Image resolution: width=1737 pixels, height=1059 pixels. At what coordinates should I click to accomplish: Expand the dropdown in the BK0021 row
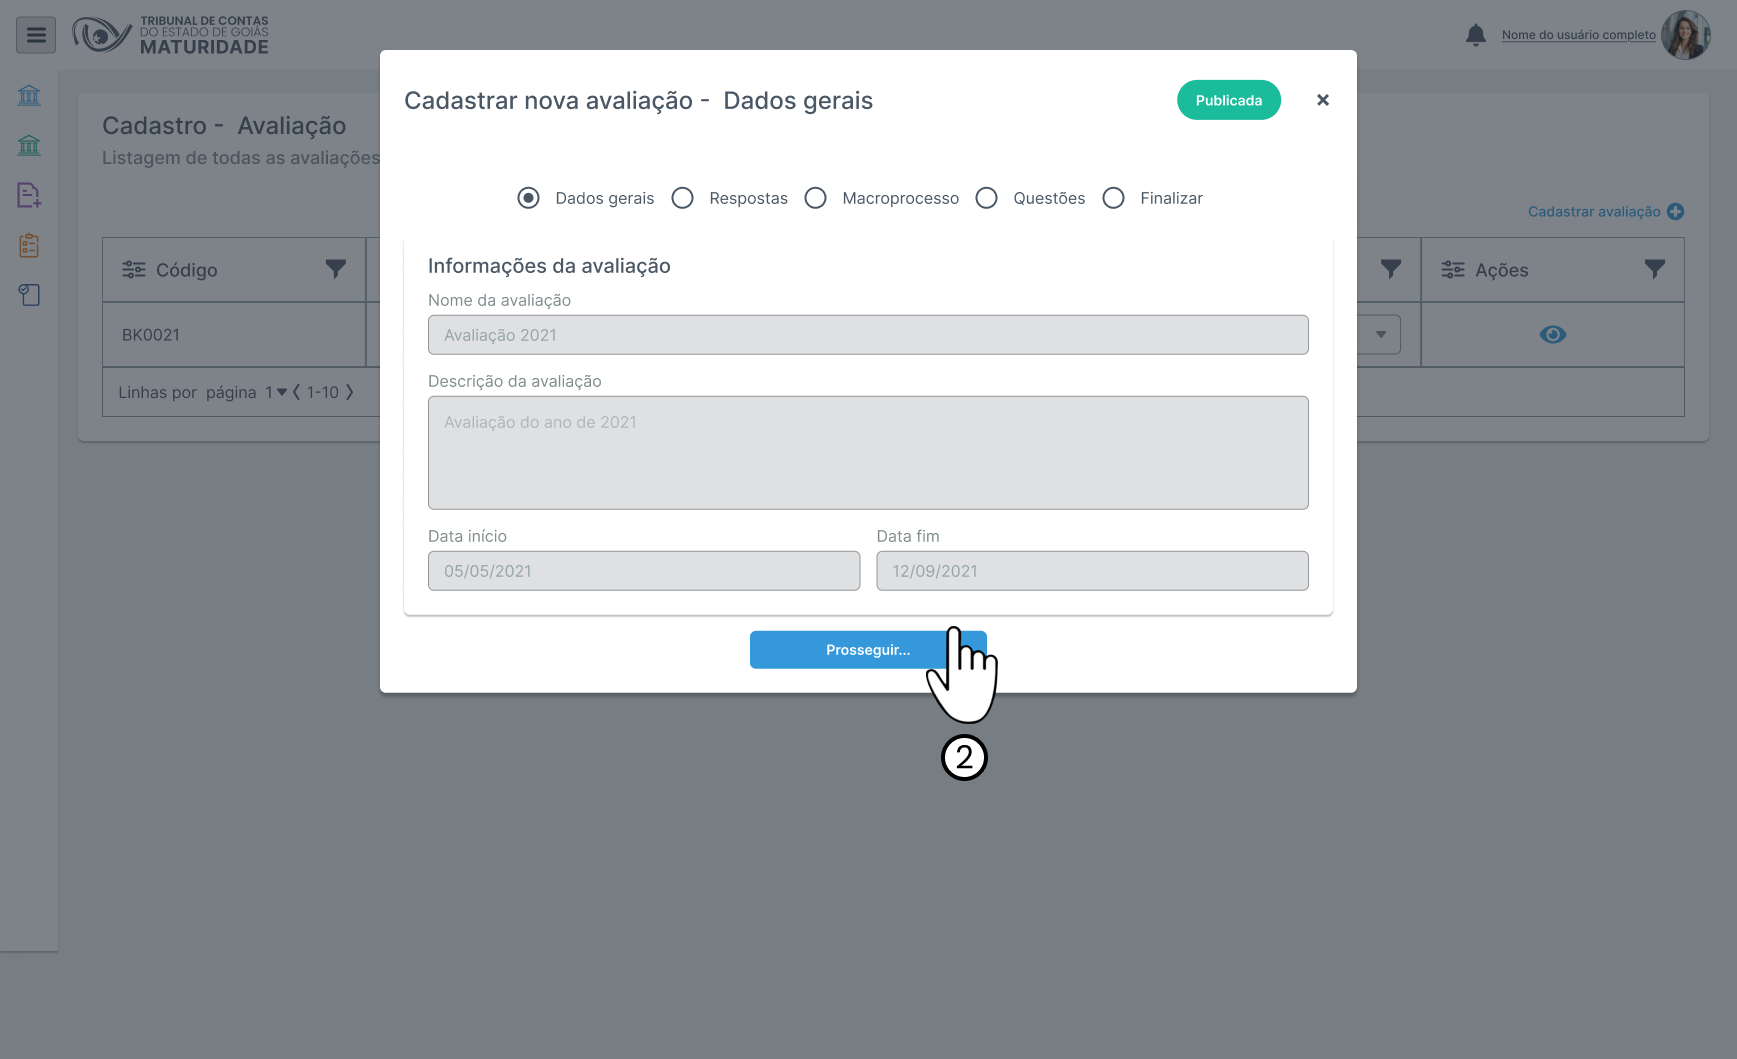[1381, 335]
